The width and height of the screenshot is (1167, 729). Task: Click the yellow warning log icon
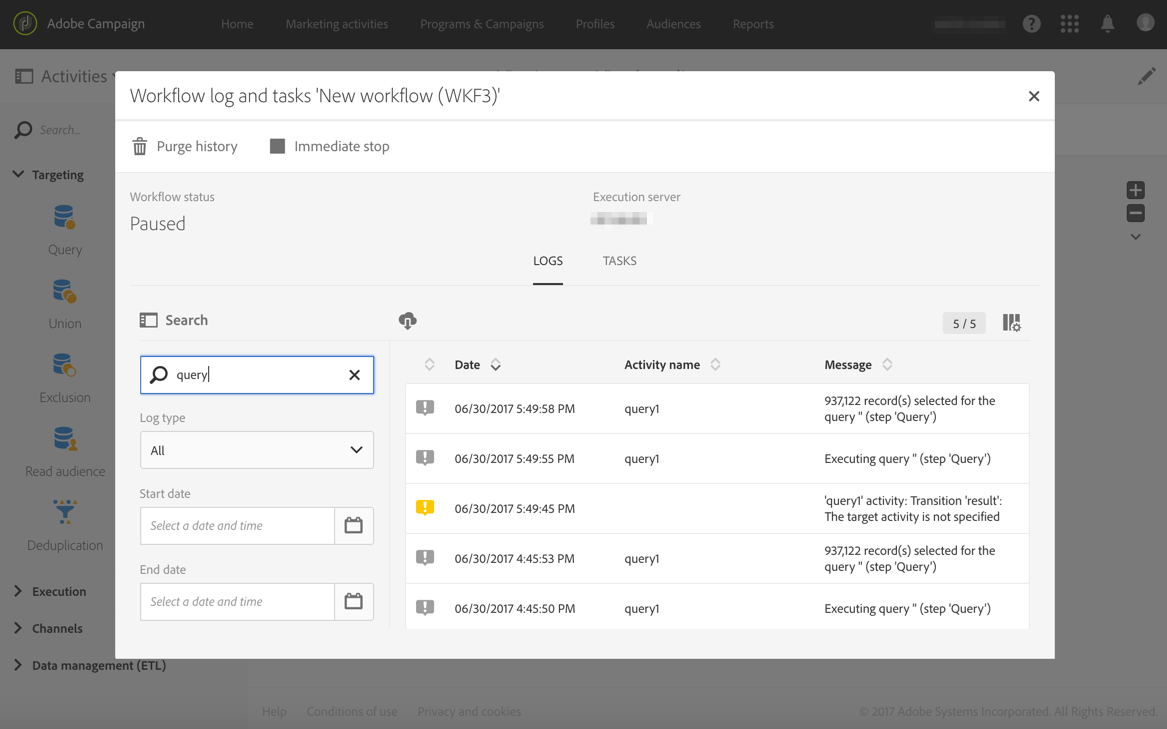(x=425, y=508)
